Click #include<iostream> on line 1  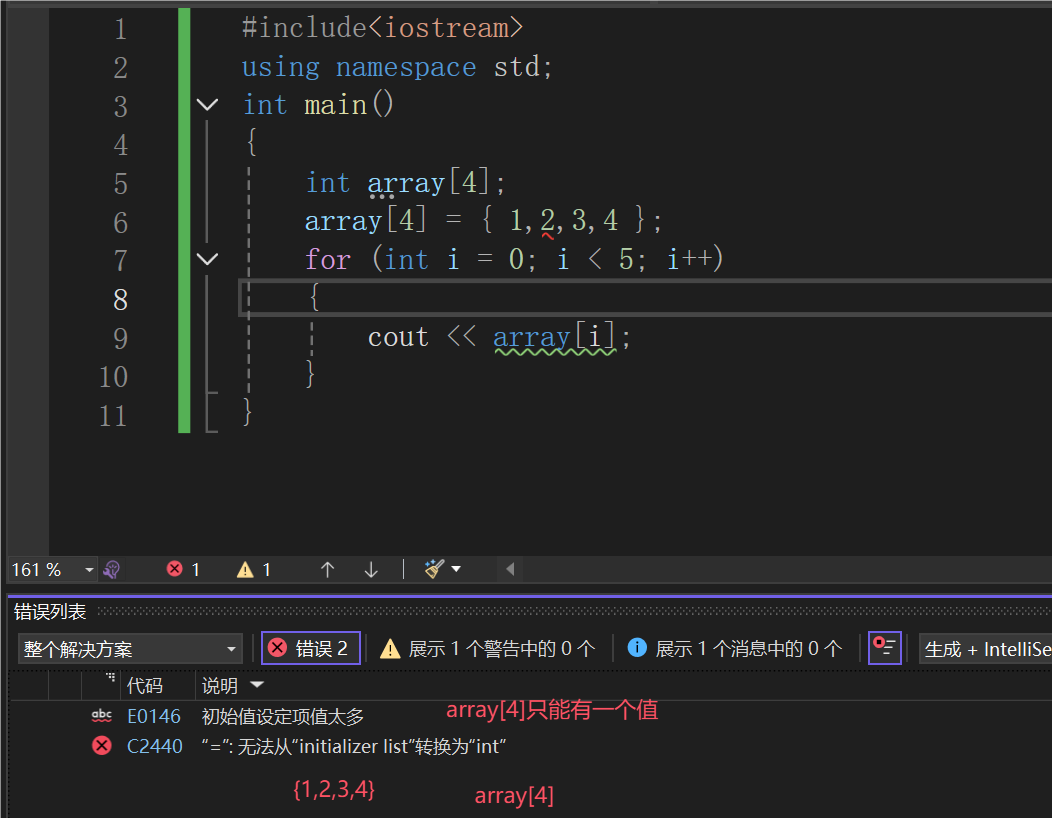[382, 28]
